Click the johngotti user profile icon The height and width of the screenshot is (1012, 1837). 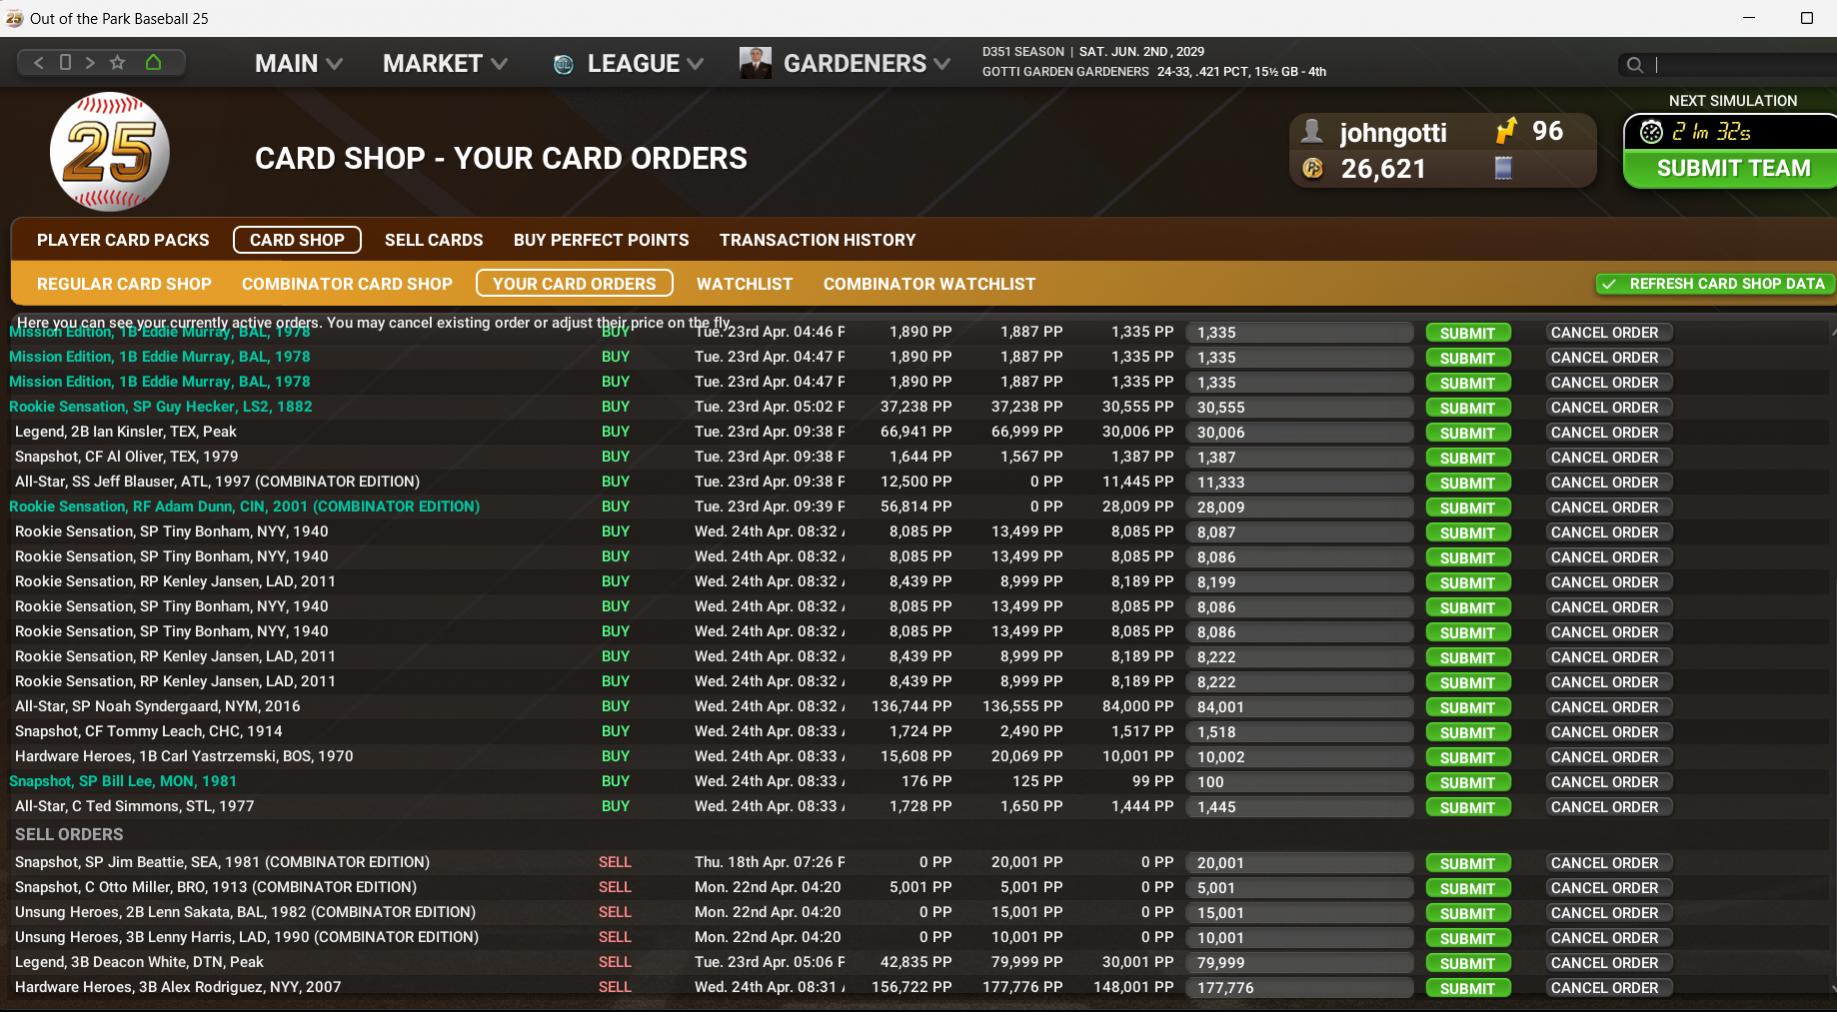tap(1312, 131)
